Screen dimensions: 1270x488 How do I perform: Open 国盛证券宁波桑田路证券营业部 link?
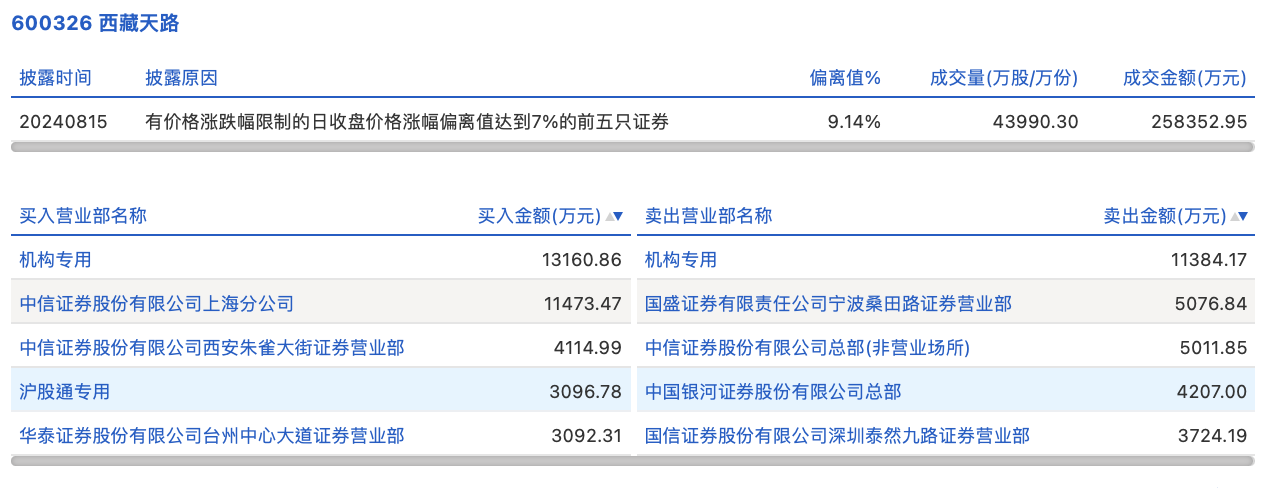tap(828, 304)
